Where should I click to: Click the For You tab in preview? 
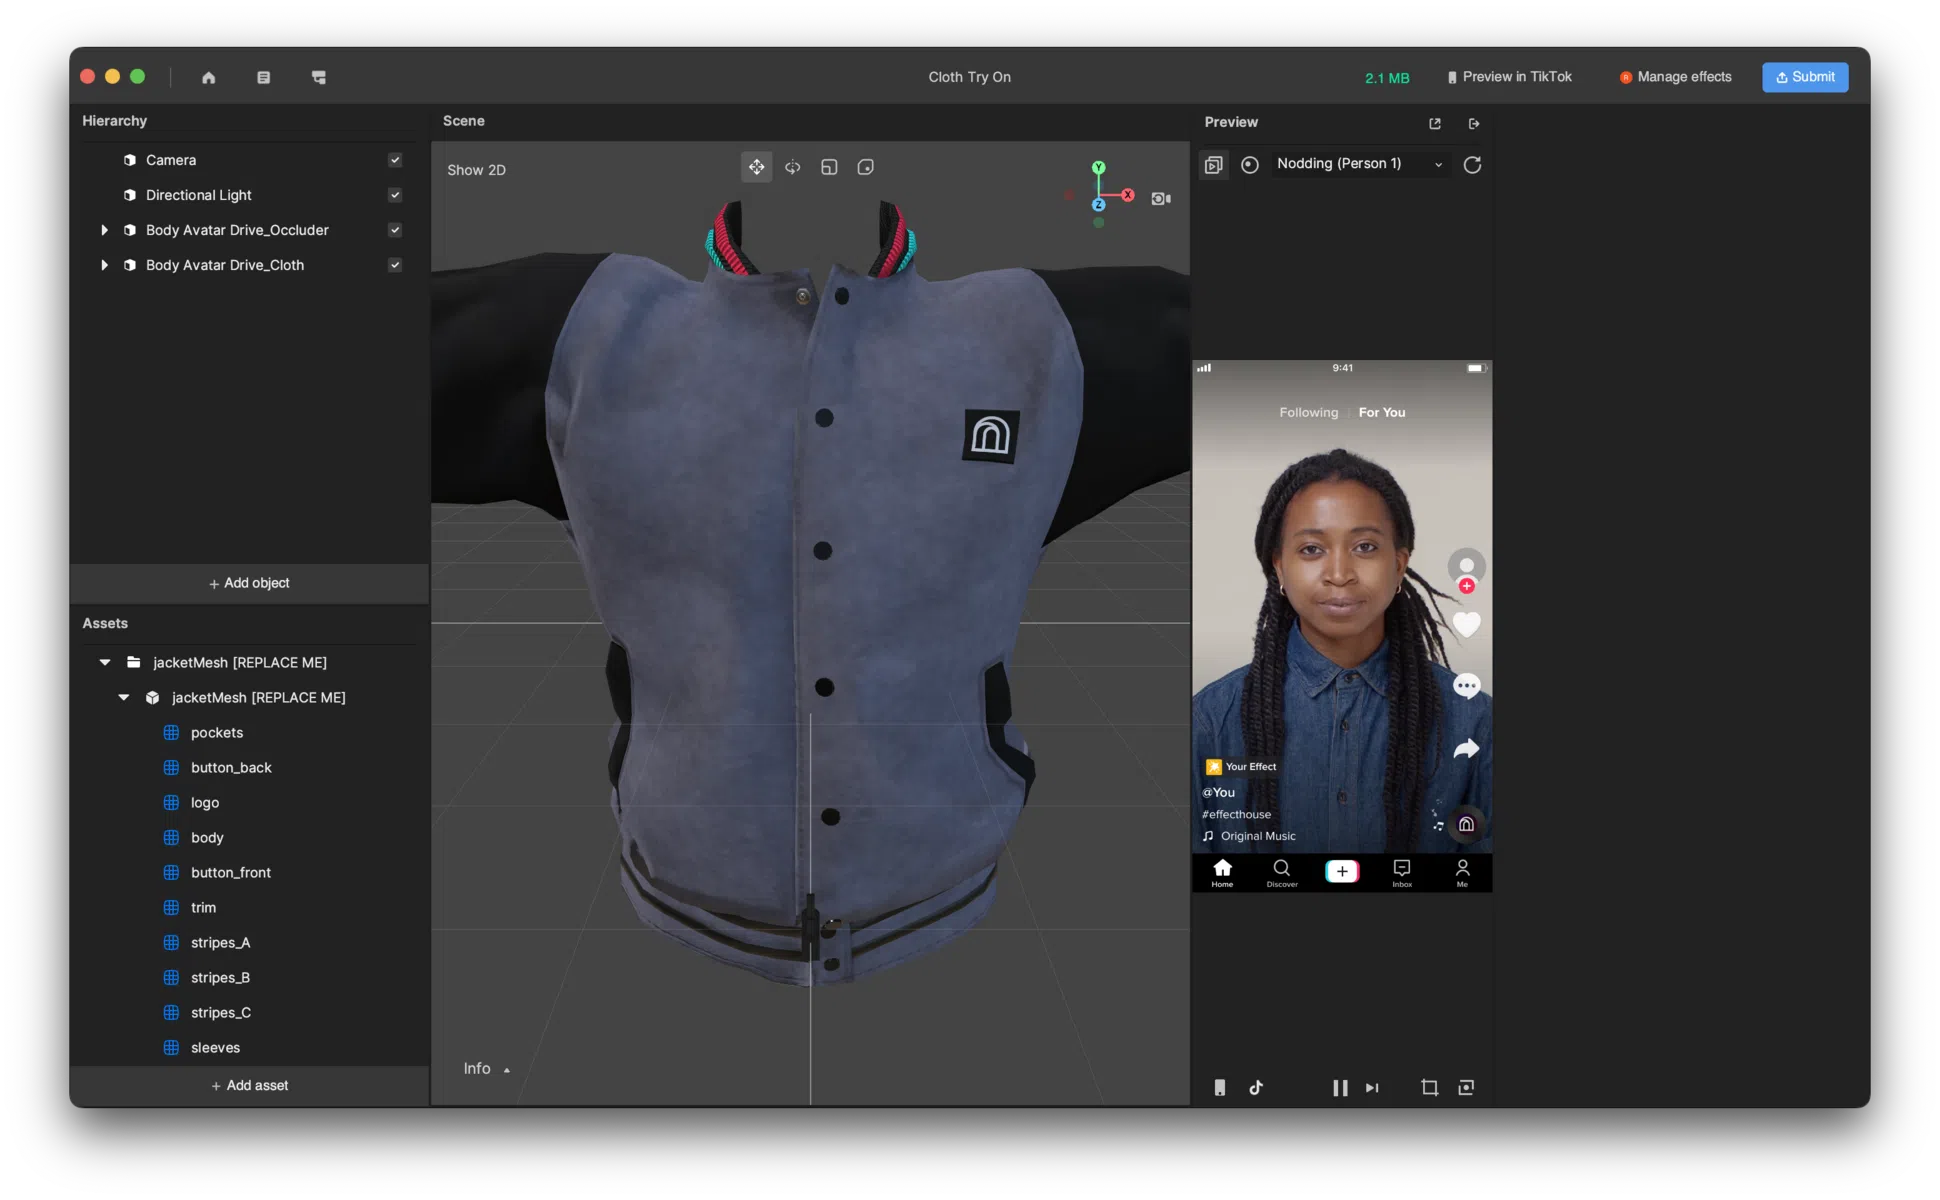click(1382, 412)
